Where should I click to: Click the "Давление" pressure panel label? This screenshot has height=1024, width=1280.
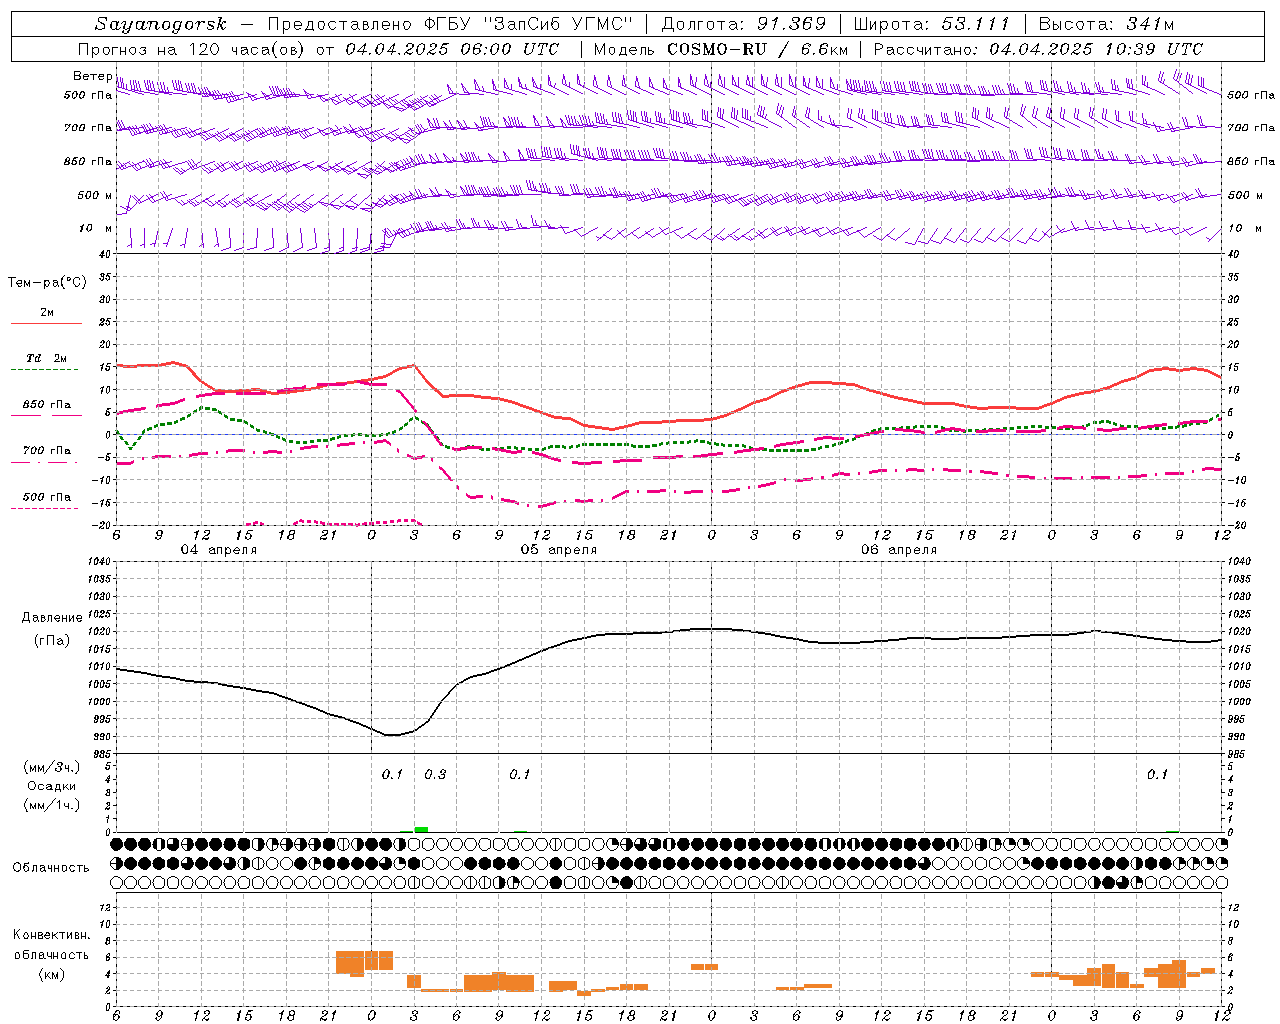(x=52, y=618)
